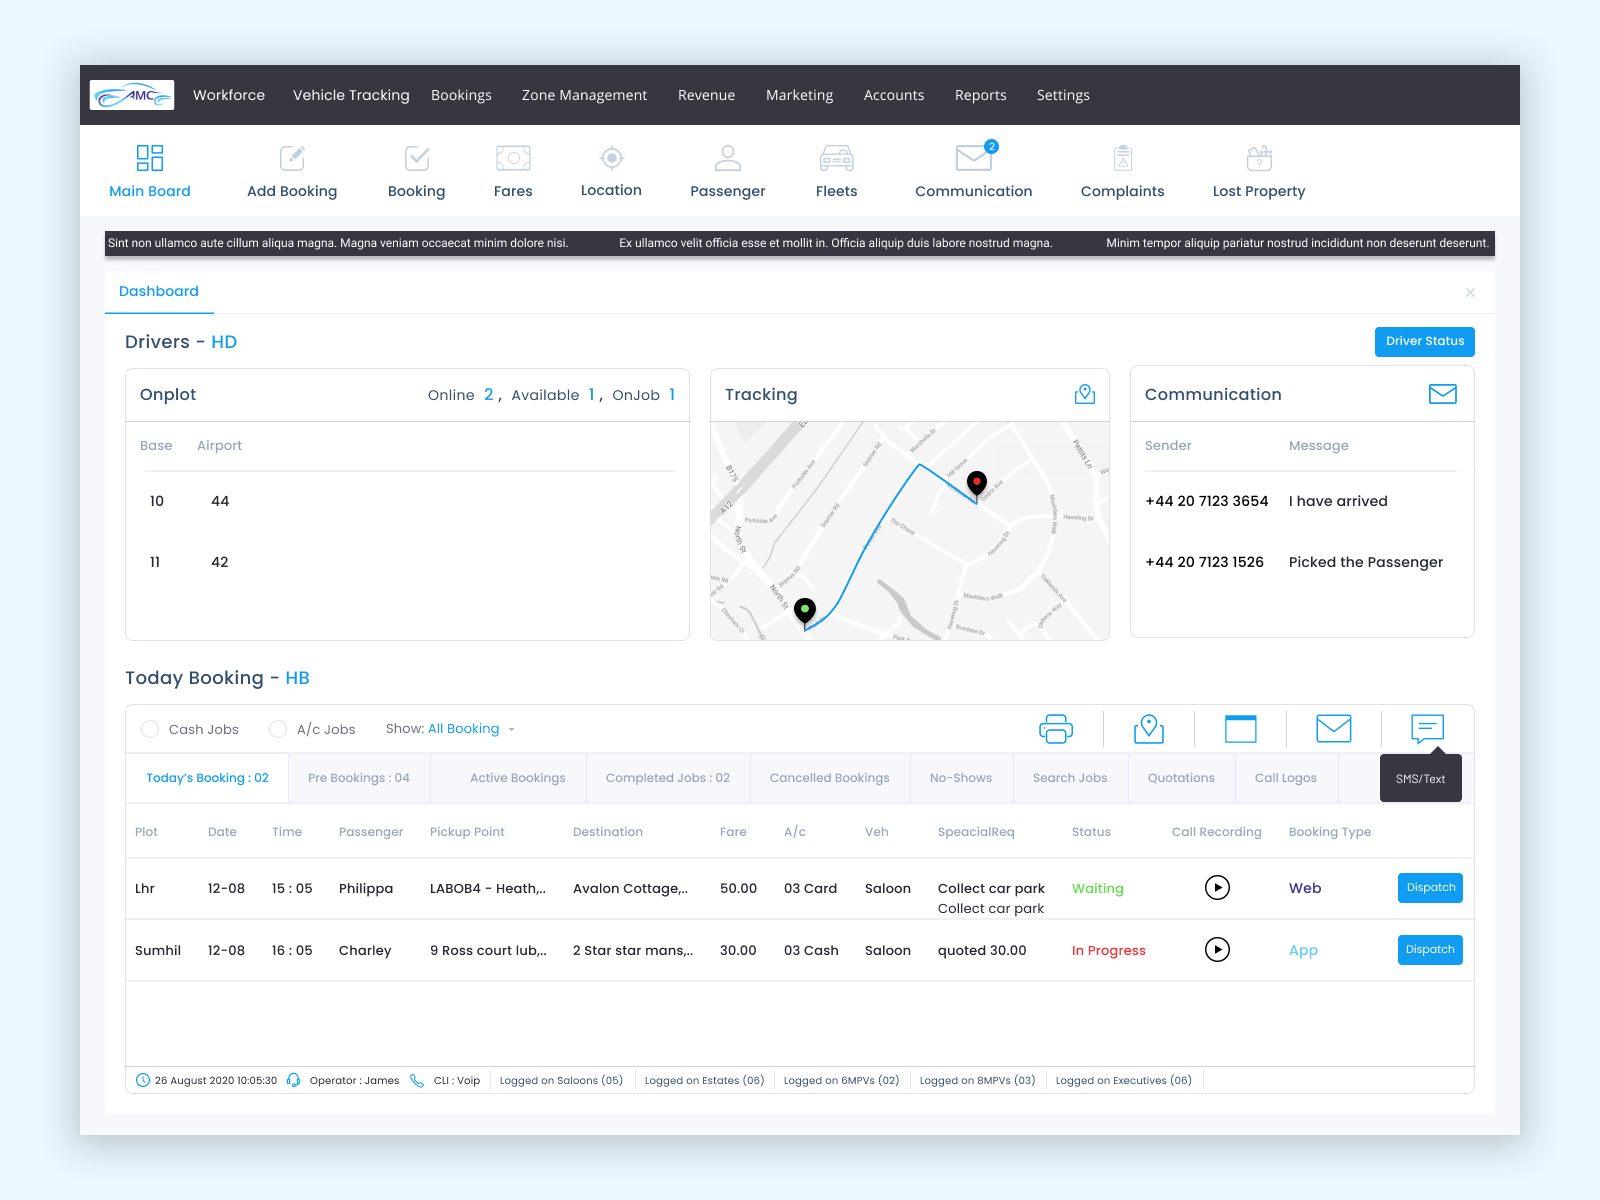The width and height of the screenshot is (1600, 1200).
Task: Click the Driver Status button
Action: (1424, 342)
